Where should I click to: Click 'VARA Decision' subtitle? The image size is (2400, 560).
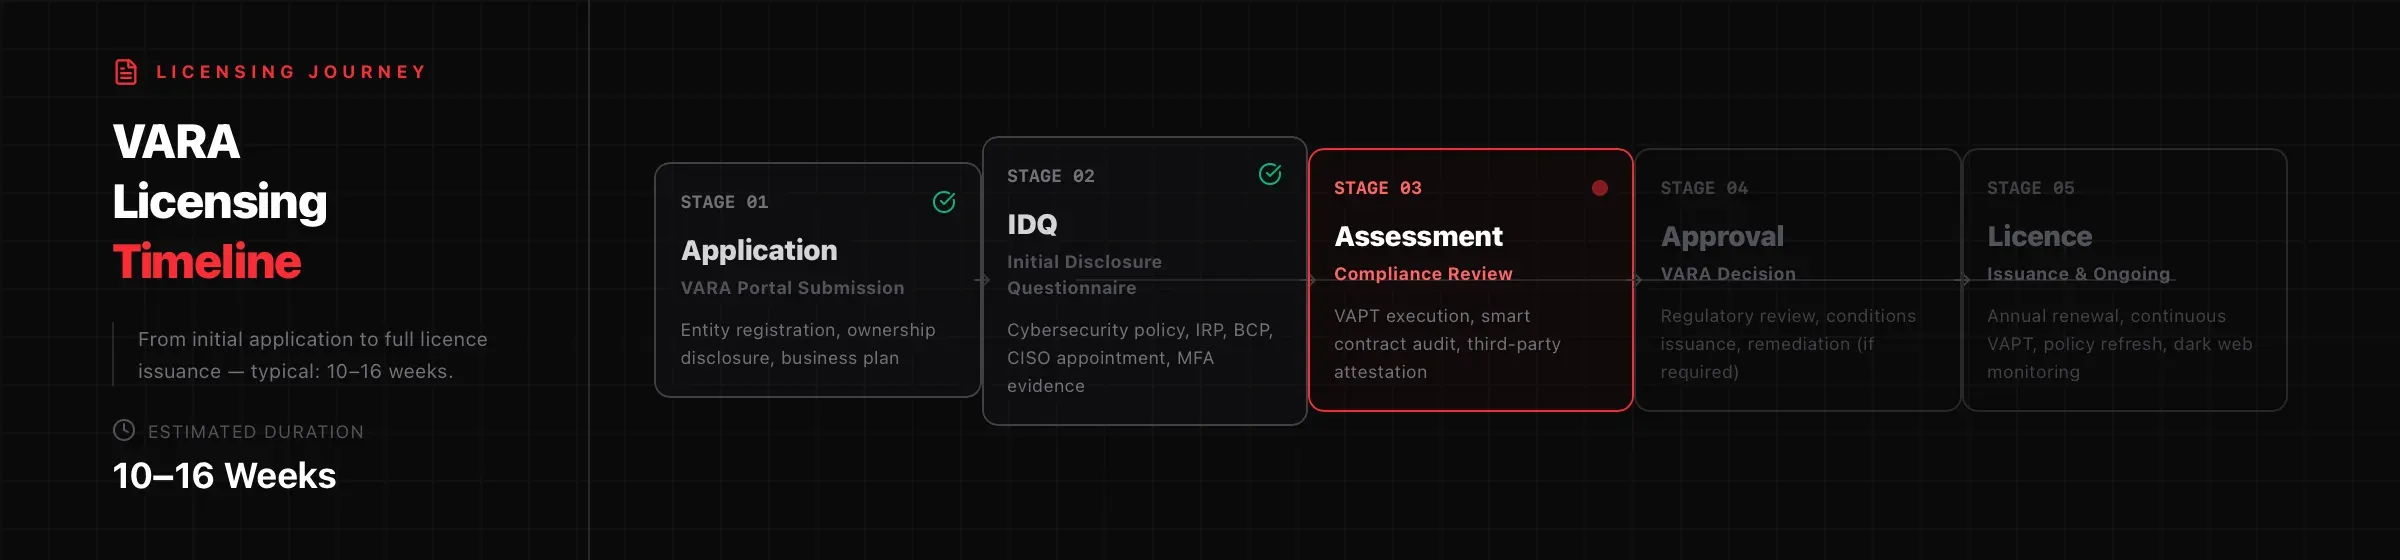(1728, 274)
